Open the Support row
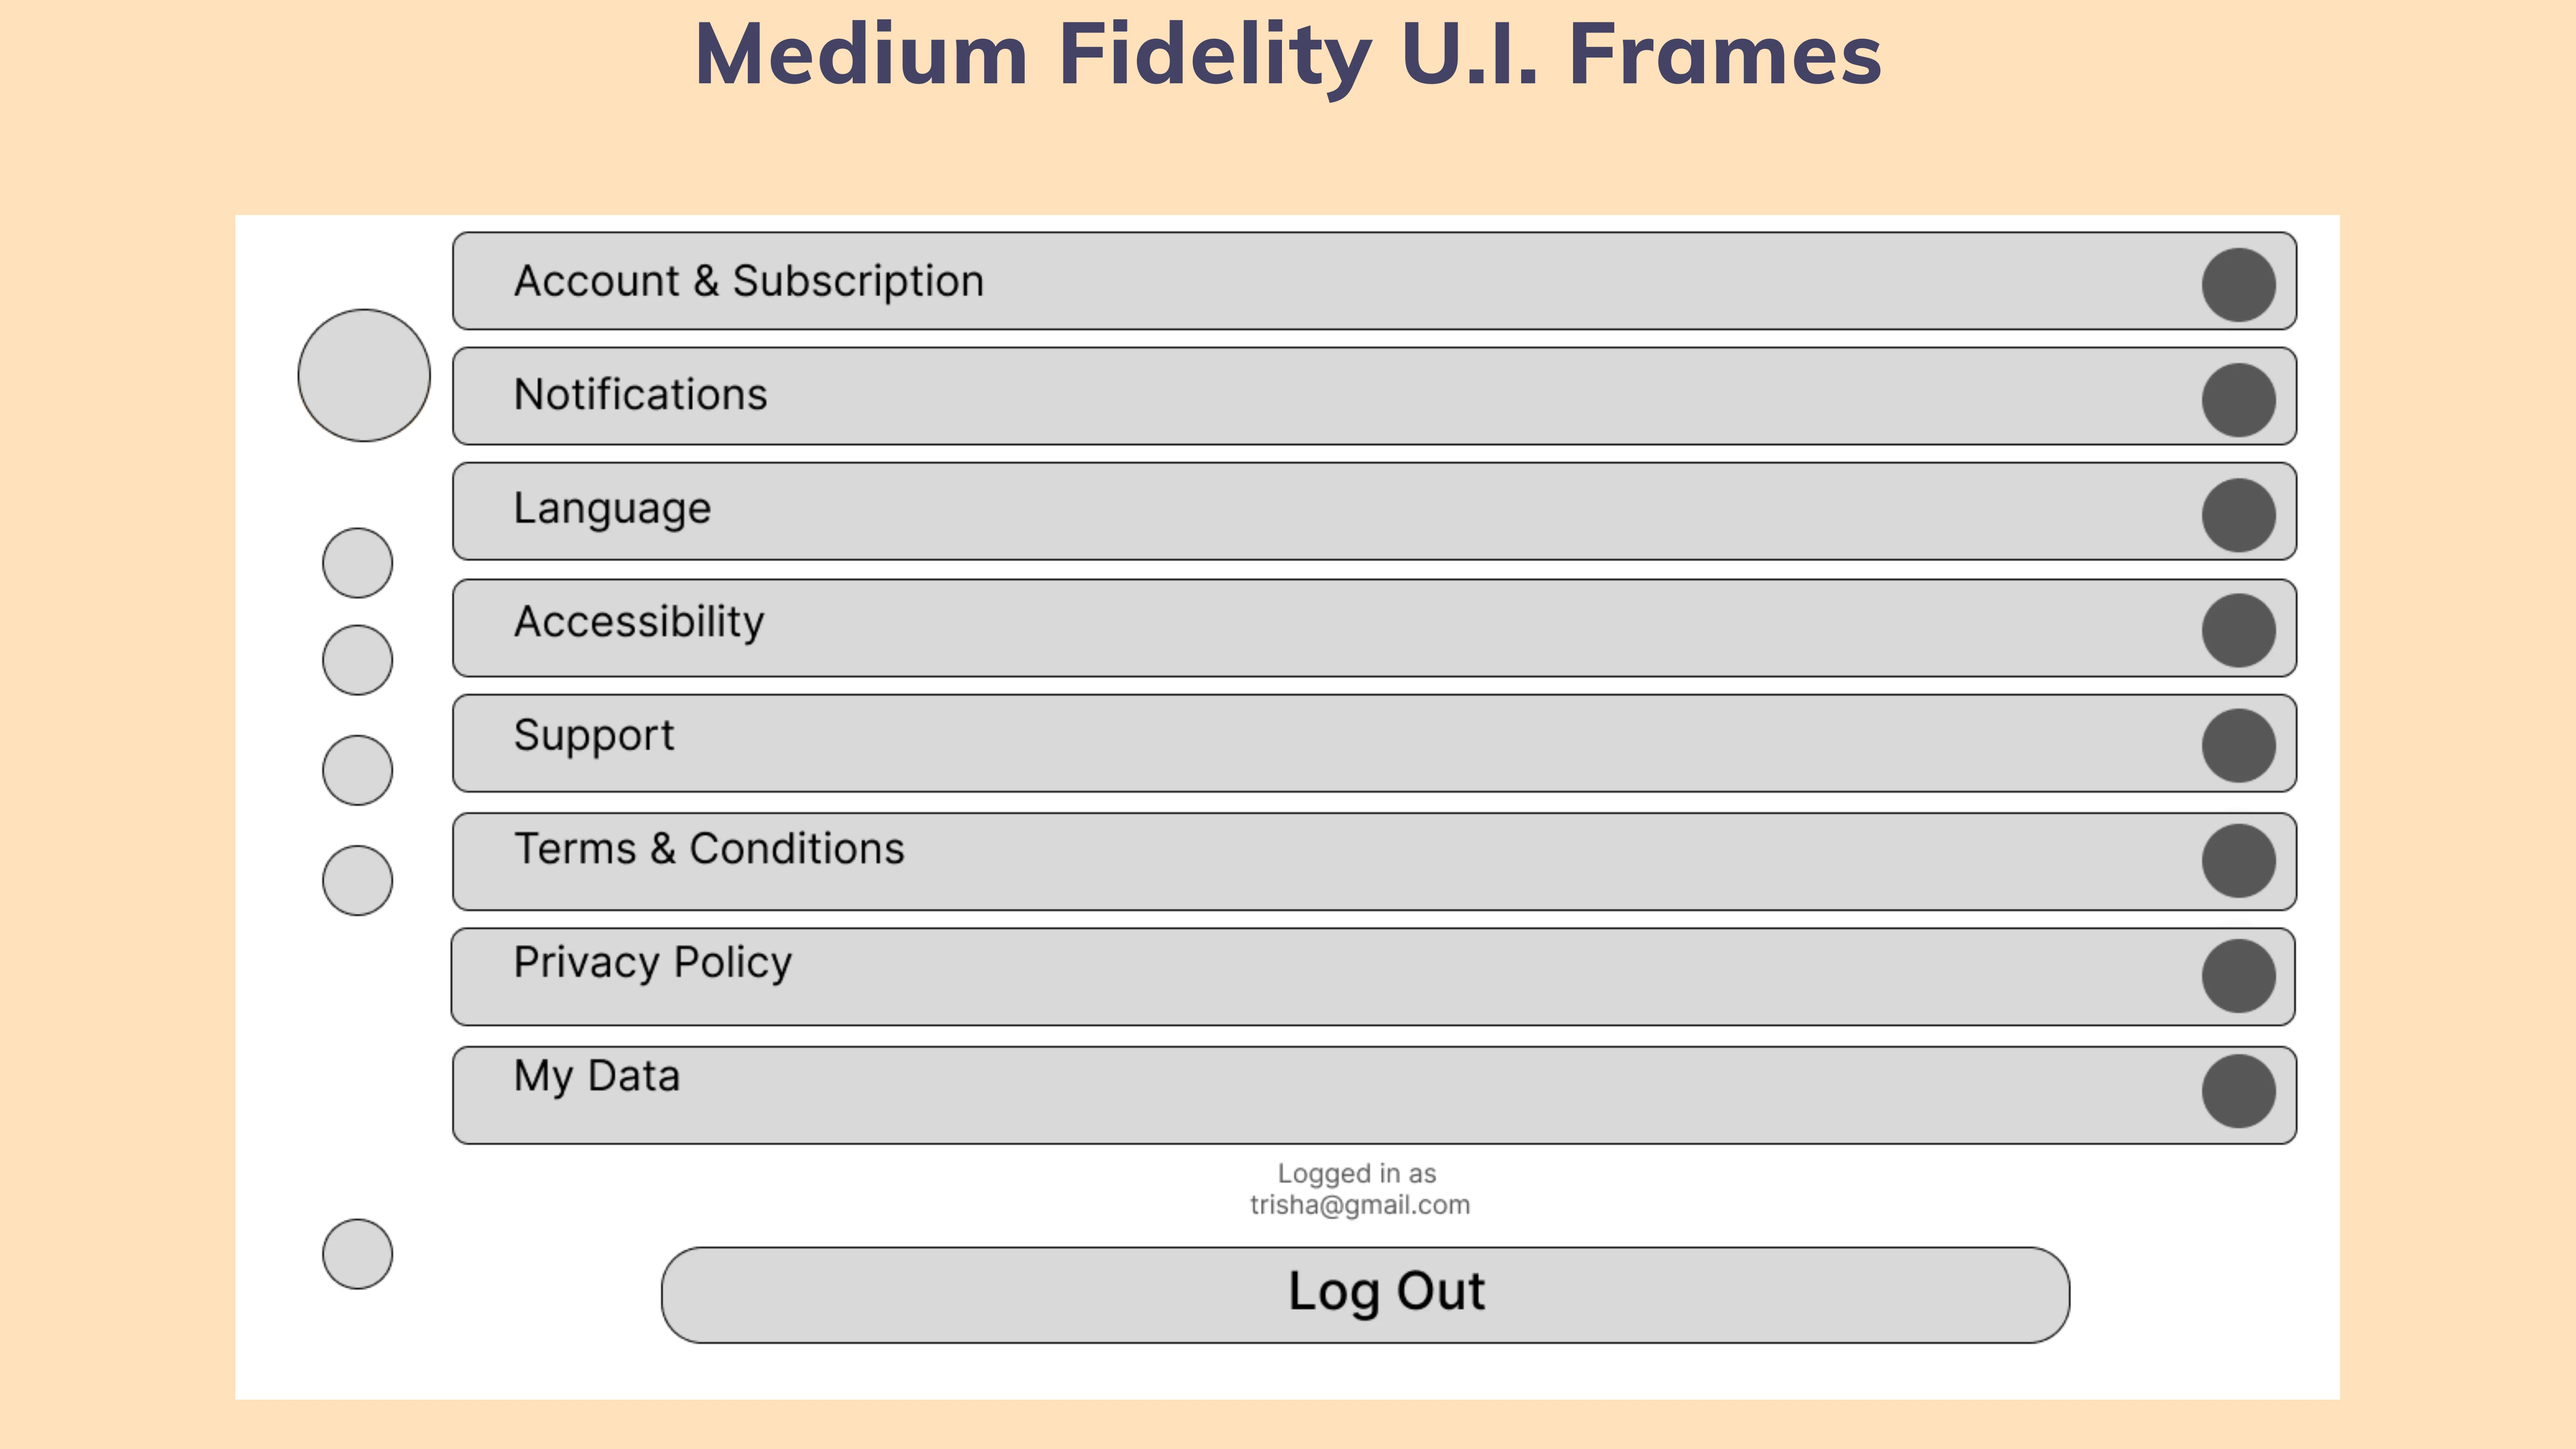 (1374, 743)
